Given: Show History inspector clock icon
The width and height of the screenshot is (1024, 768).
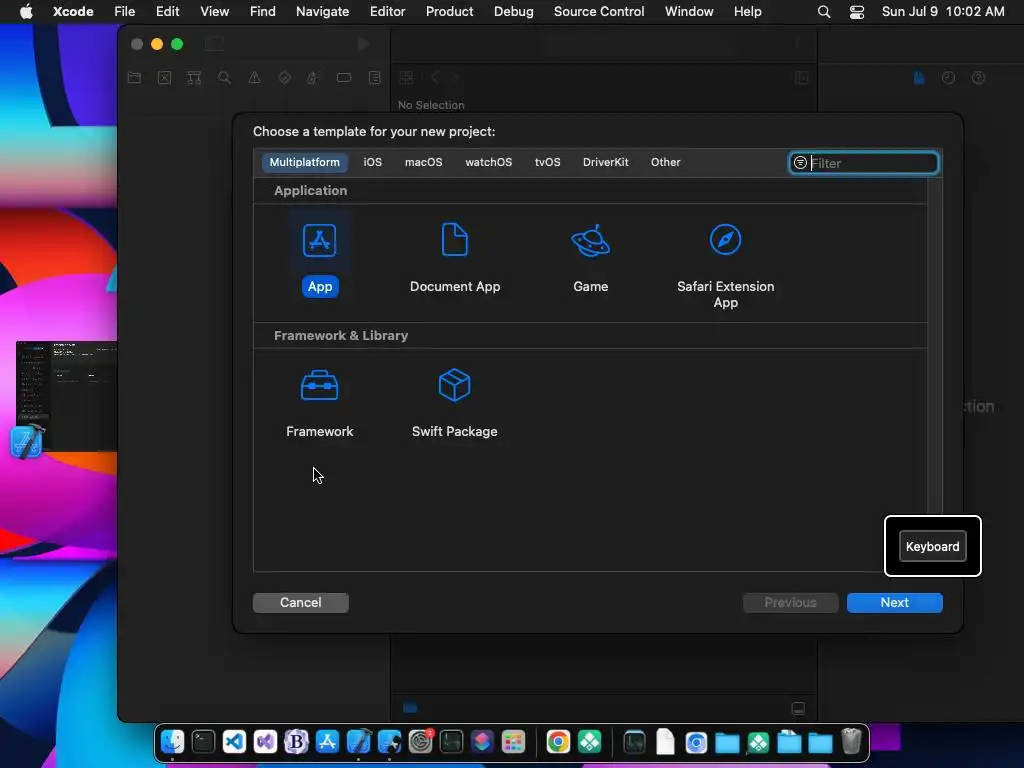Looking at the screenshot, I should coord(948,78).
